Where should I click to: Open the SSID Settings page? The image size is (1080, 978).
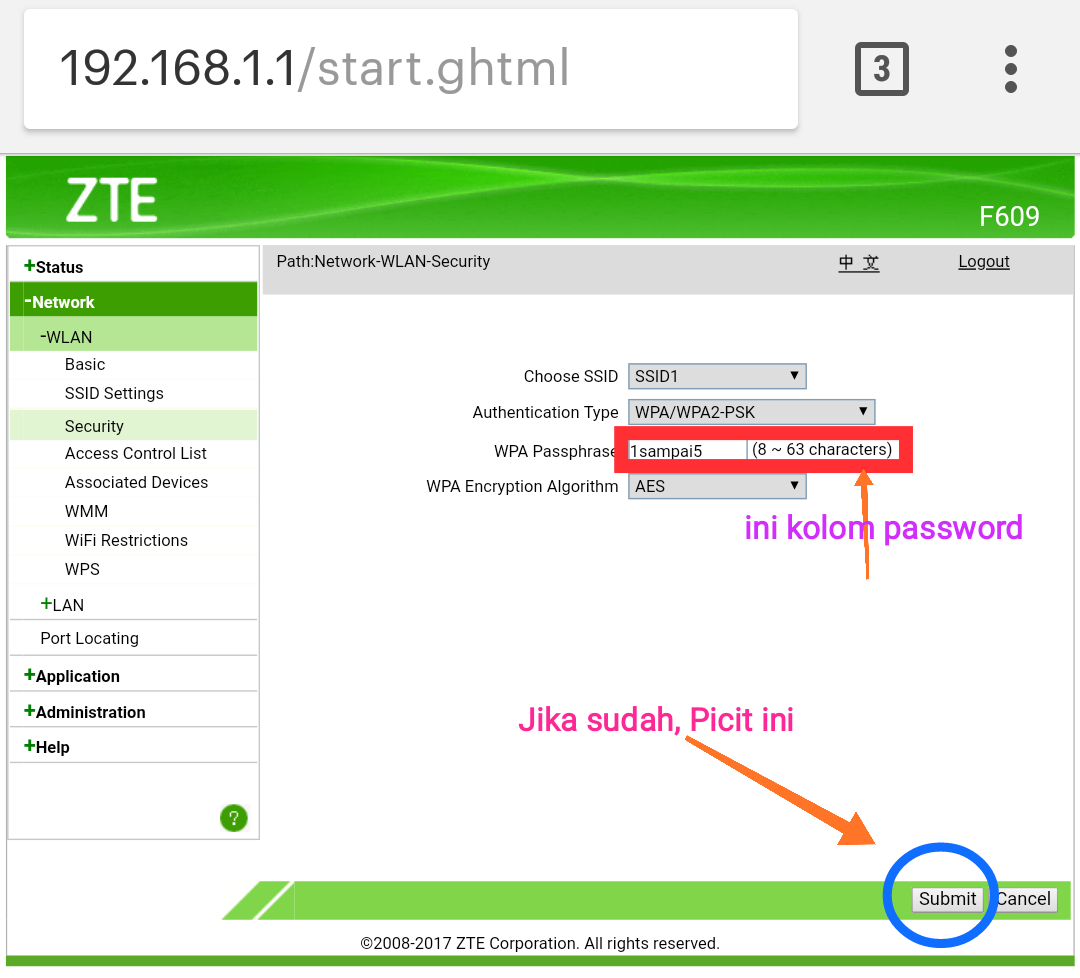(x=114, y=393)
